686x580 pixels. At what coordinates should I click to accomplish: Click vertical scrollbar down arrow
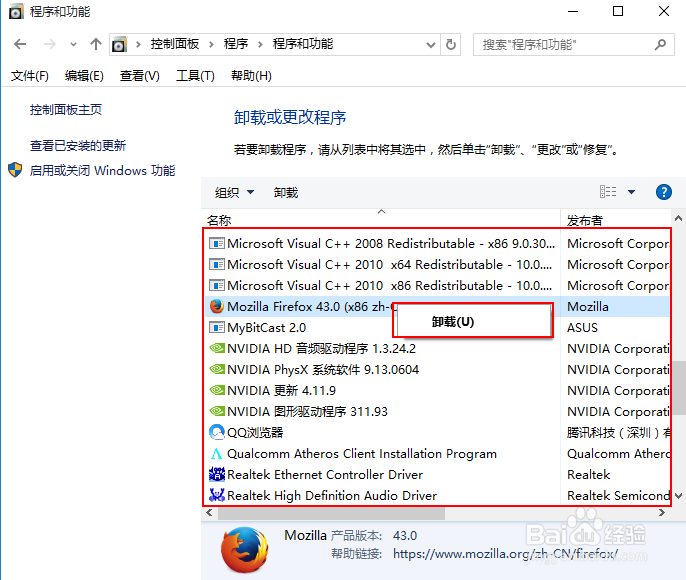coord(678,496)
